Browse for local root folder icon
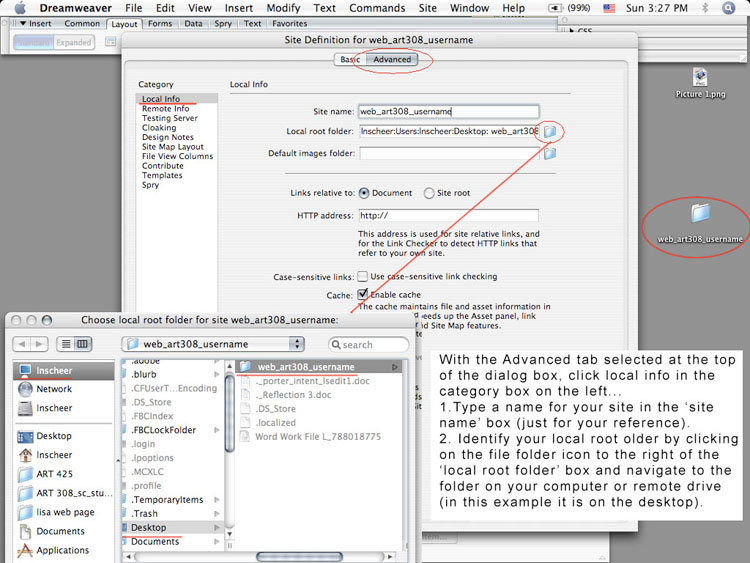 pyautogui.click(x=550, y=131)
